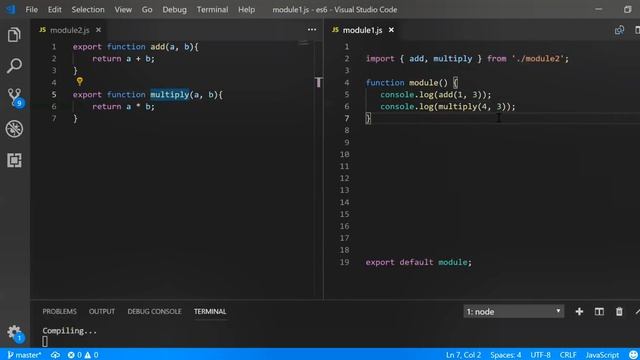
Task: Minimize the Visual Studio Code window
Action: [598, 9]
